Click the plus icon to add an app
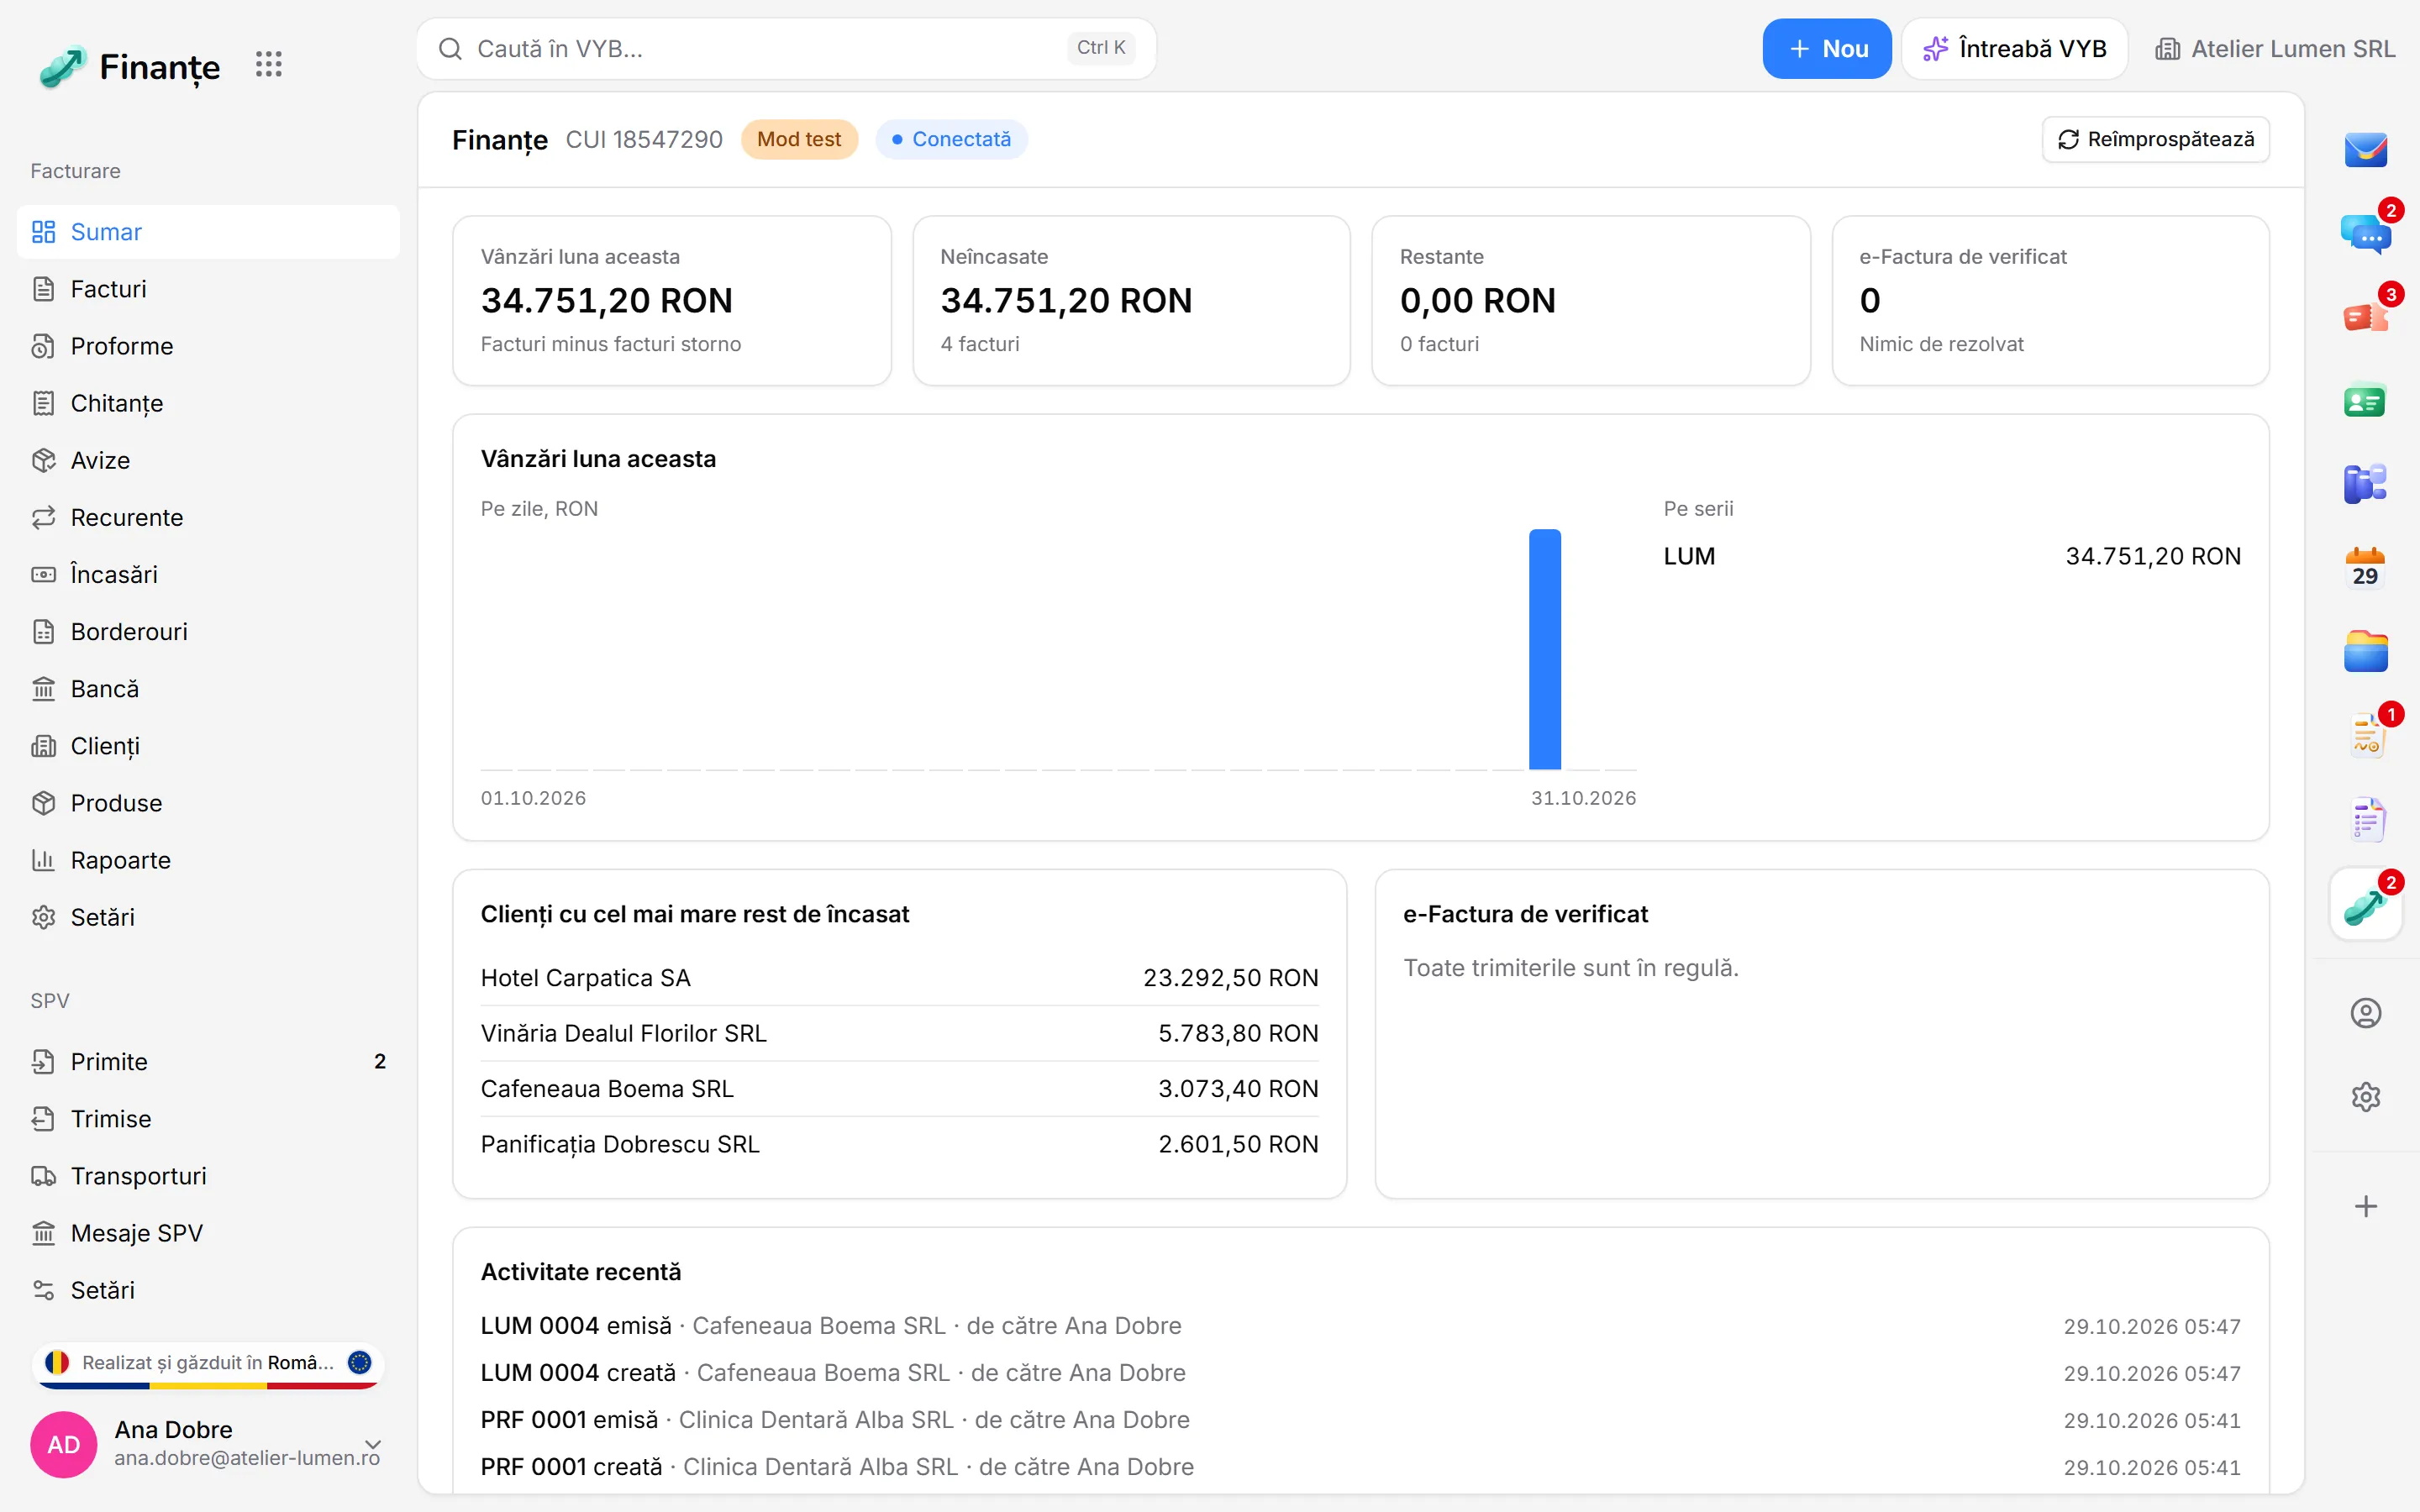This screenshot has width=2420, height=1512. pyautogui.click(x=2365, y=1206)
